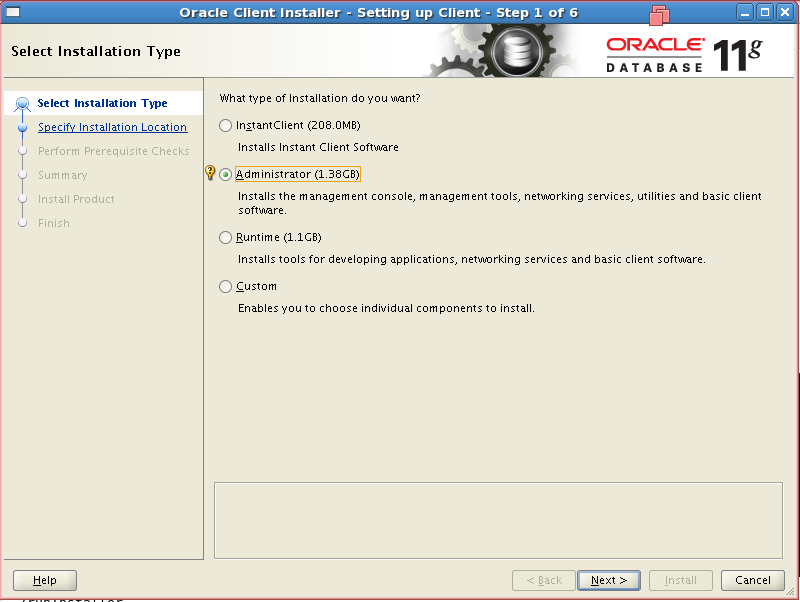Maximize the Oracle Client Installer window
Image resolution: width=800 pixels, height=602 pixels.
click(765, 12)
